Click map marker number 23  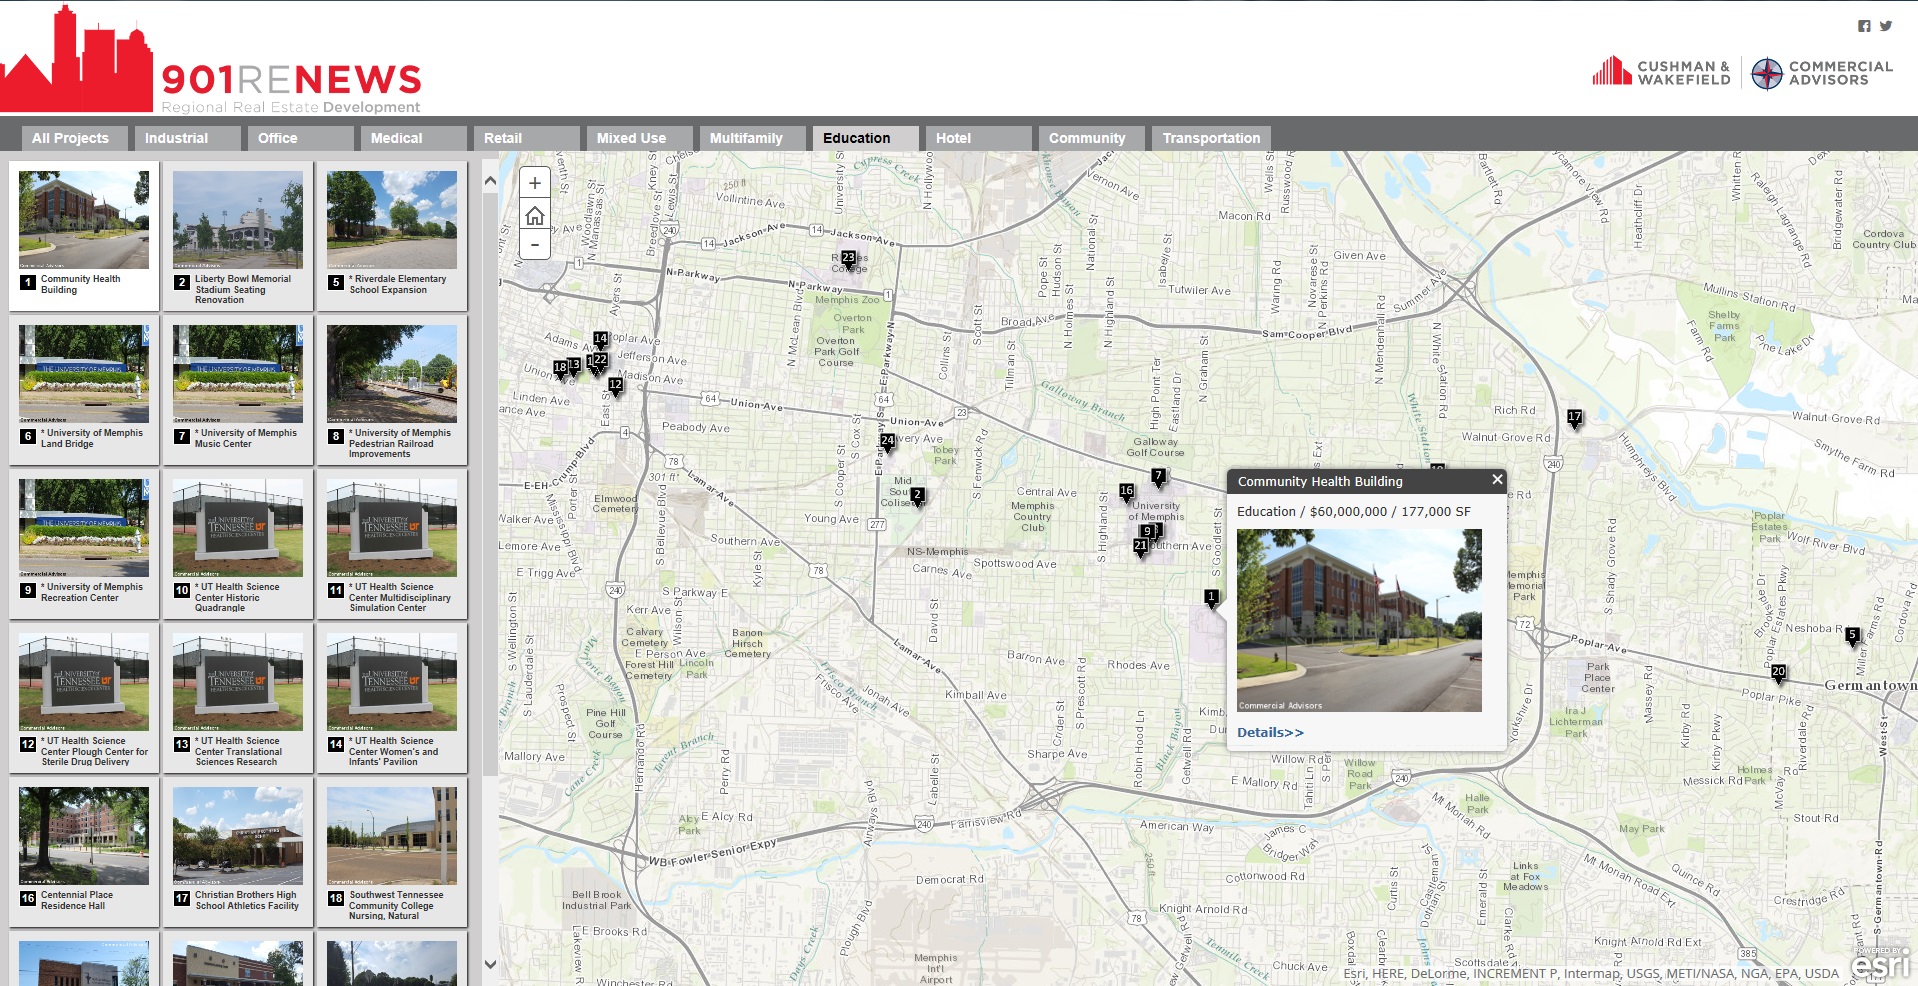848,259
